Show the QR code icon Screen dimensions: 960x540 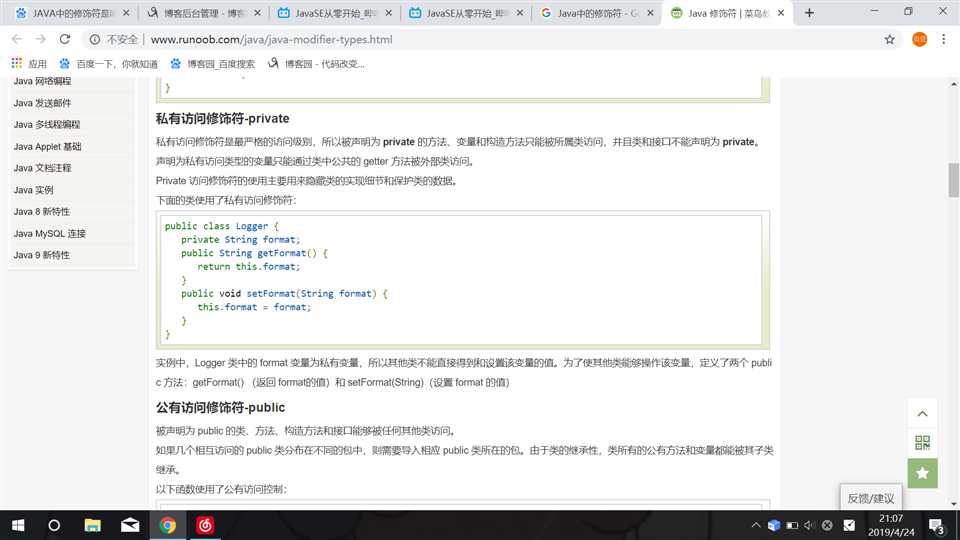[x=922, y=443]
